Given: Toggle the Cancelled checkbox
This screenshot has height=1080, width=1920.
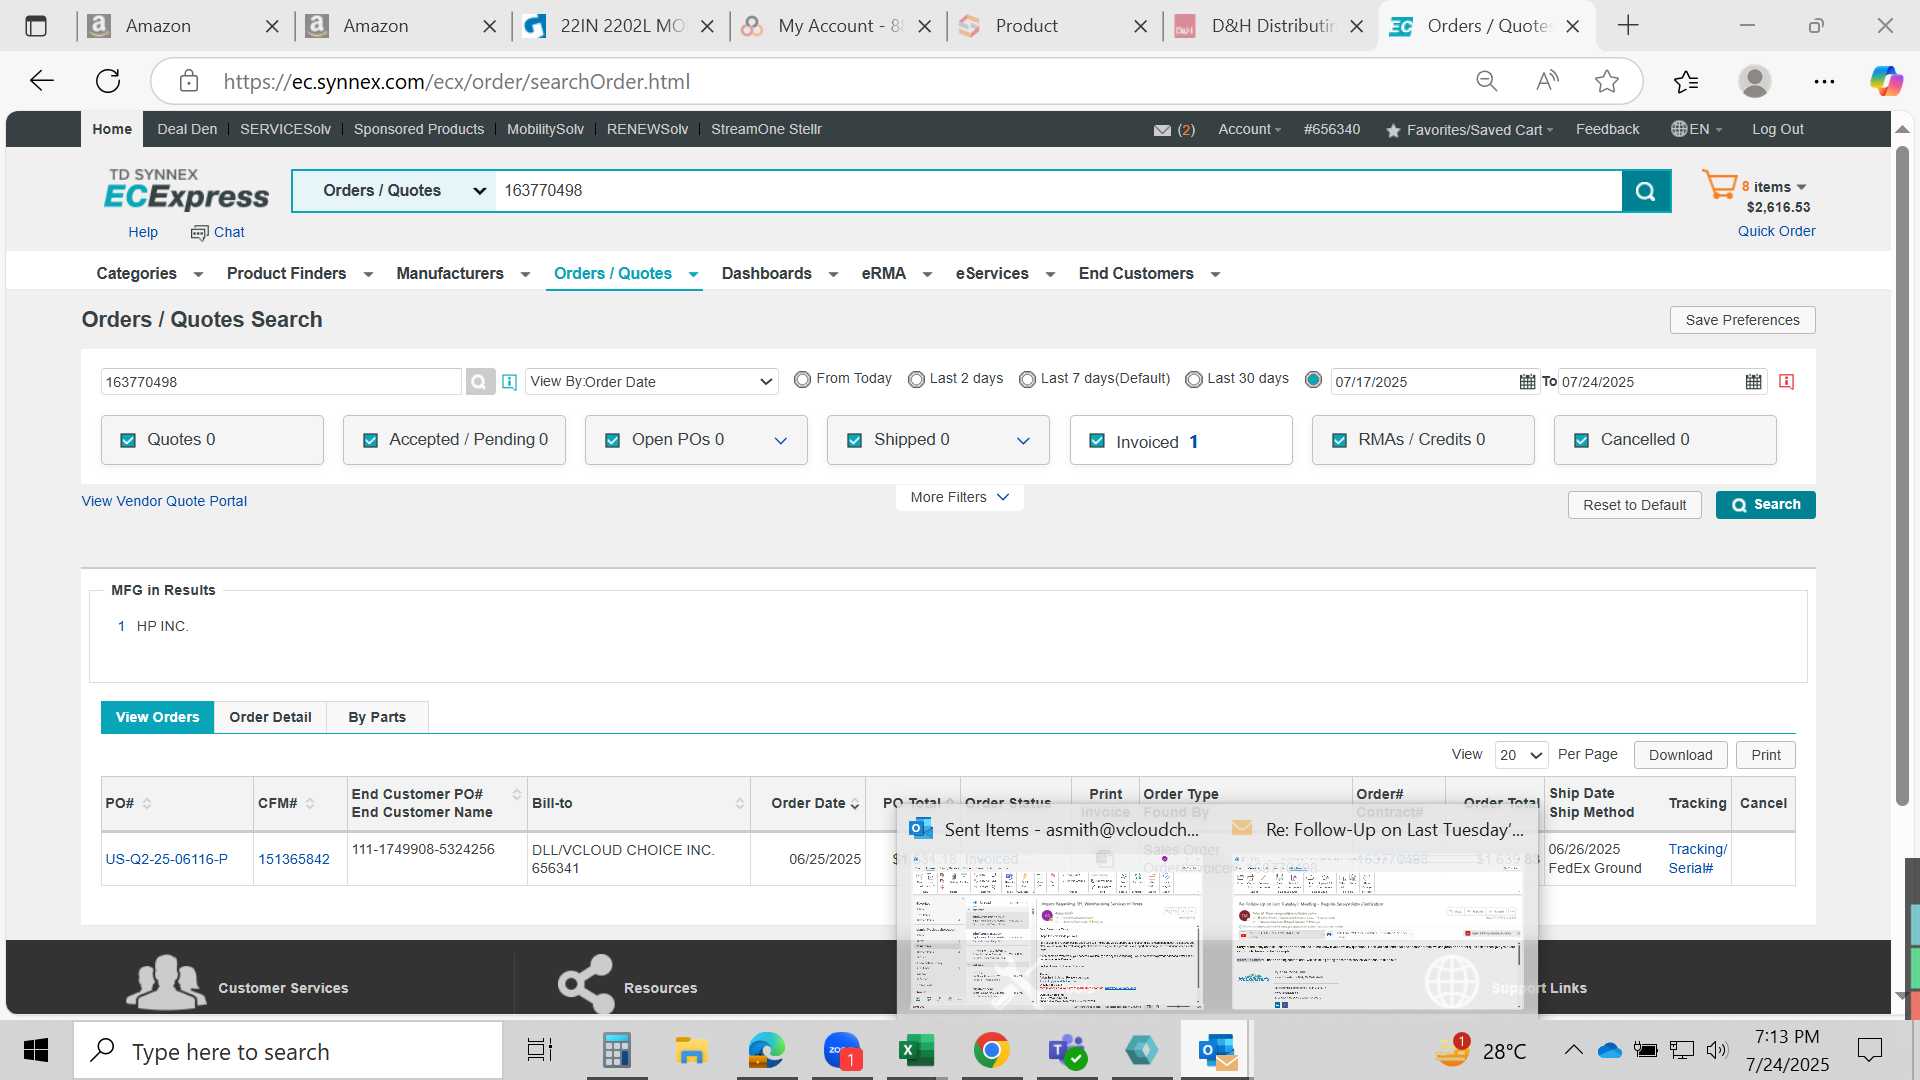Looking at the screenshot, I should pos(1582,440).
